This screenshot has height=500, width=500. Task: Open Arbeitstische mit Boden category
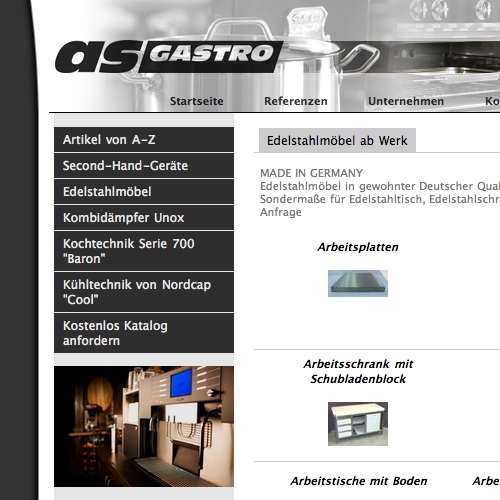pyautogui.click(x=359, y=481)
